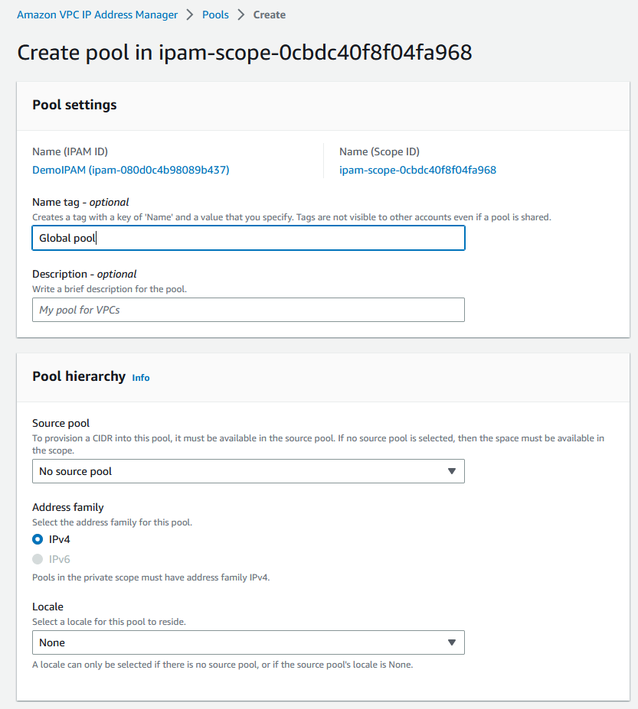Click the arrow icon in Source pool selector
This screenshot has width=638, height=709.
[x=451, y=471]
